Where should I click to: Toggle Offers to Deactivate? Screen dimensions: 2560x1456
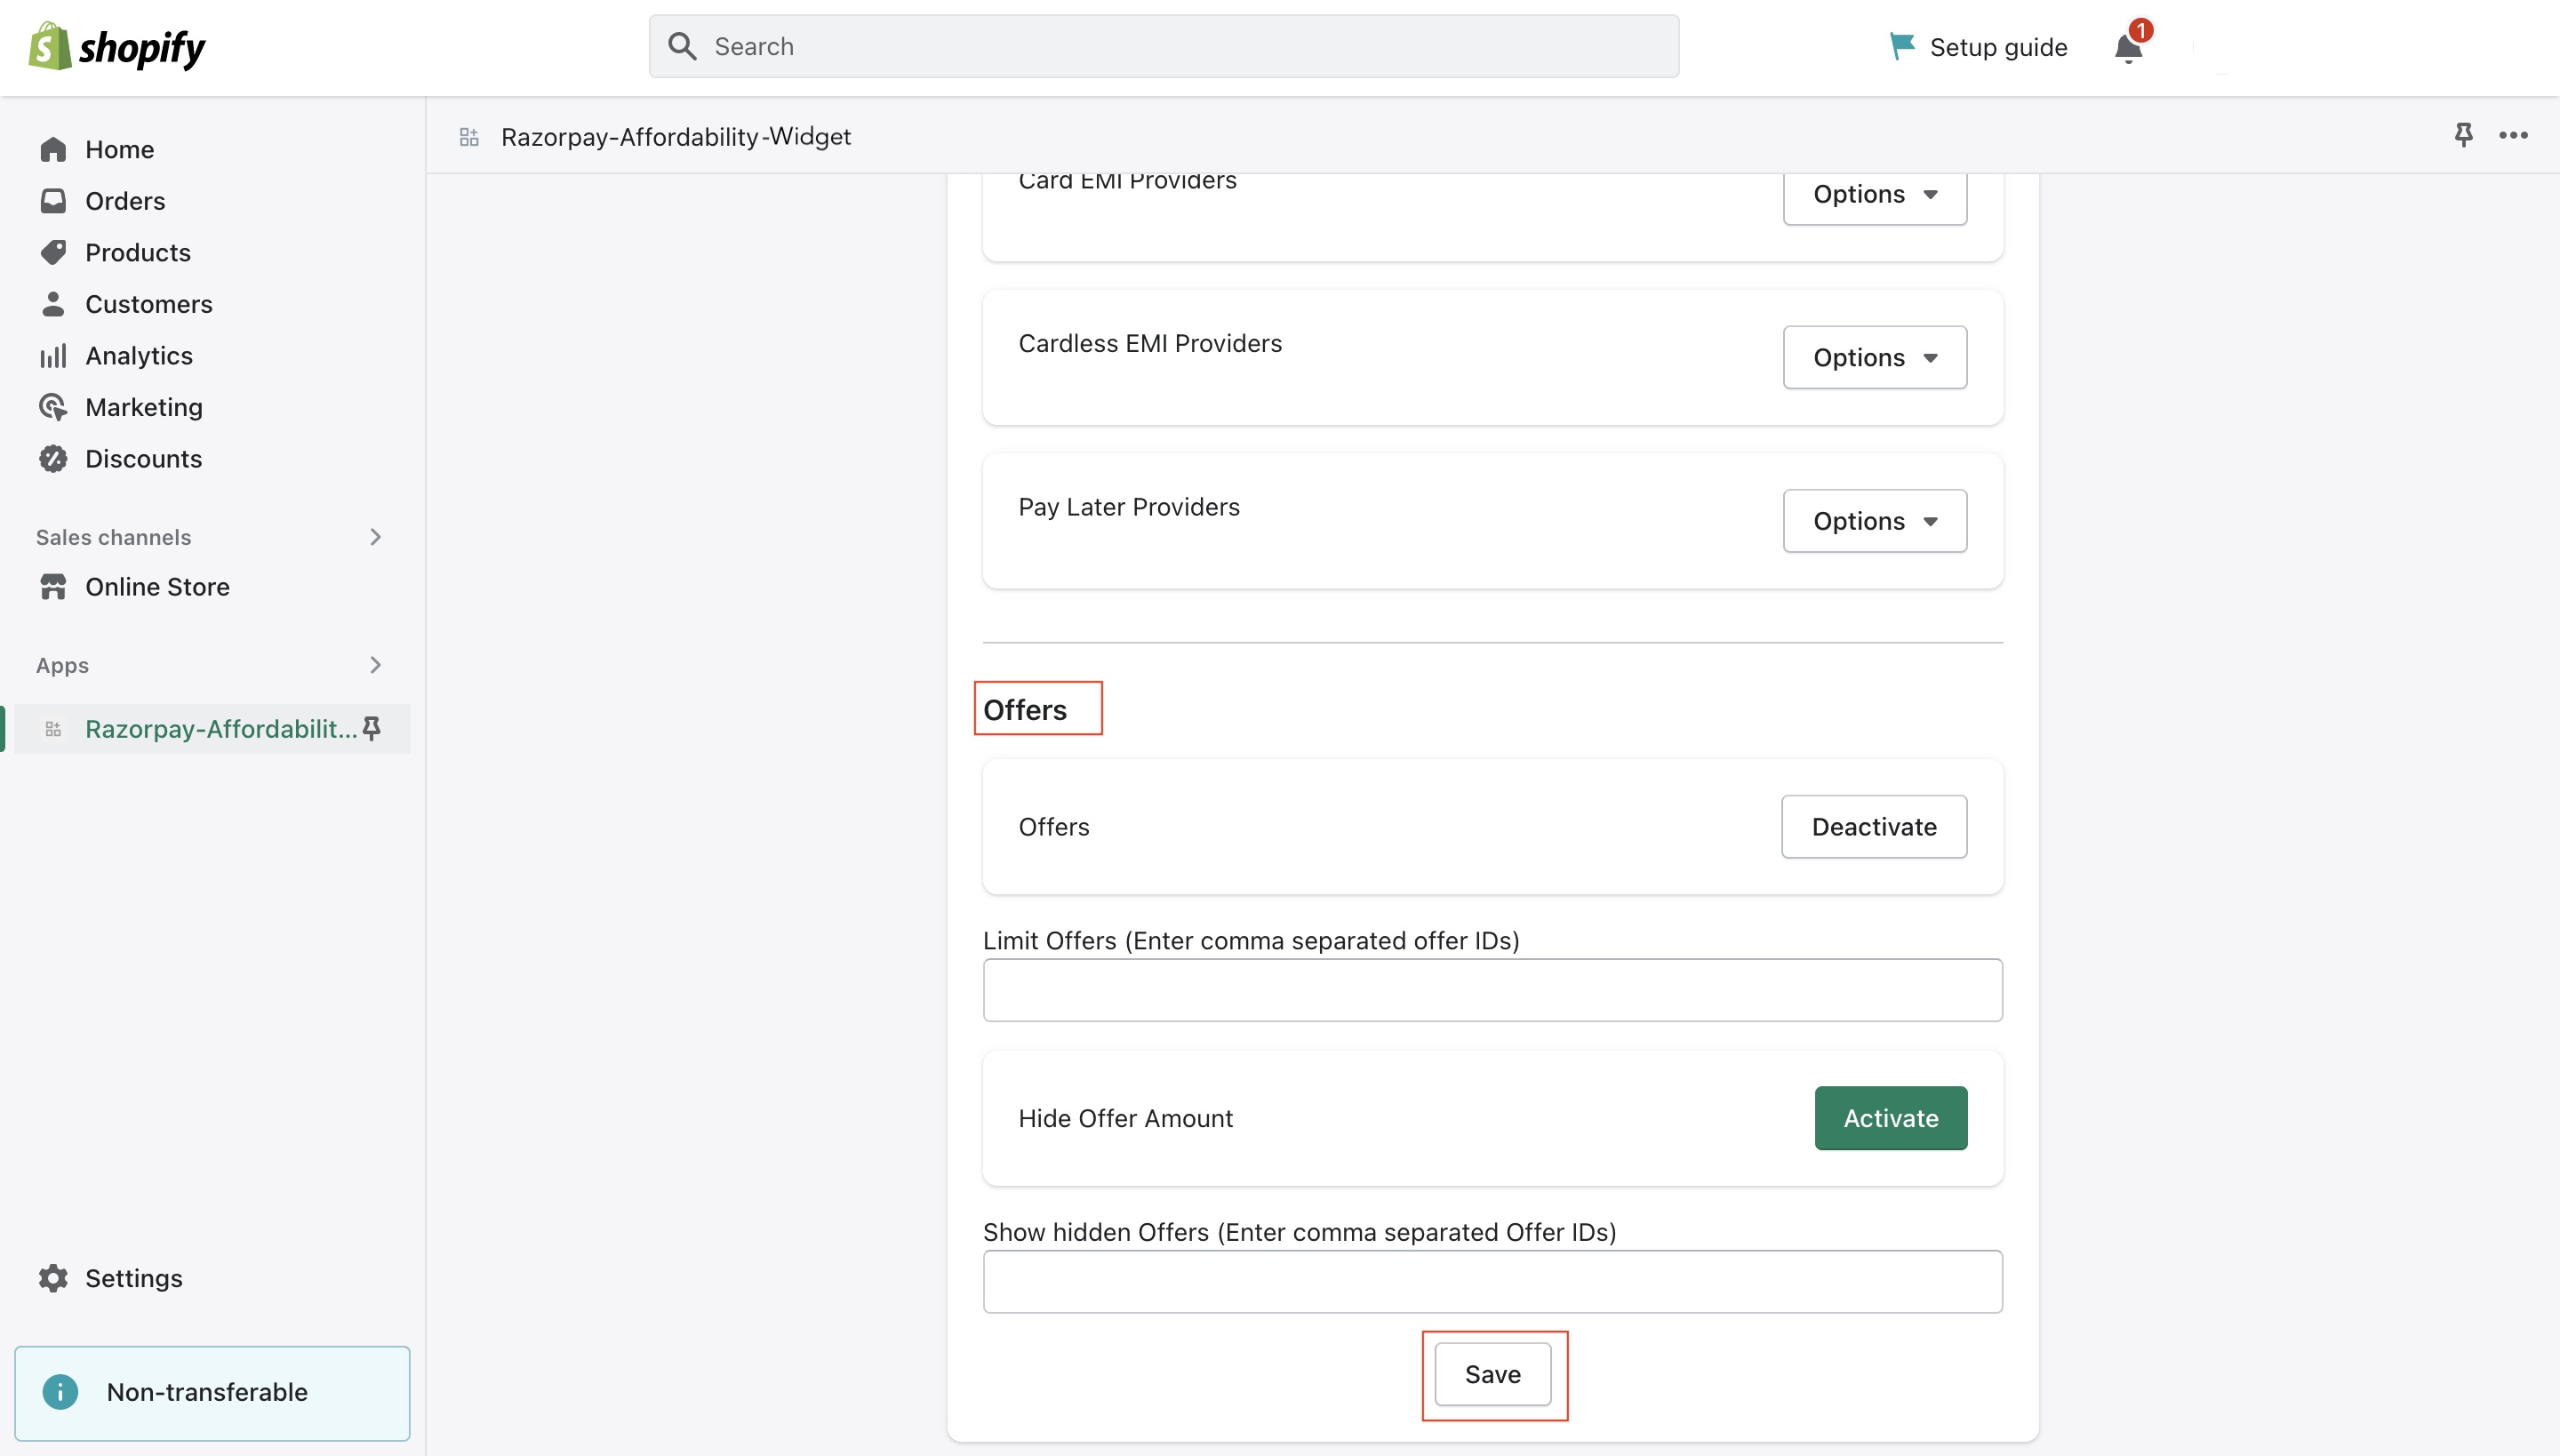coord(1875,825)
